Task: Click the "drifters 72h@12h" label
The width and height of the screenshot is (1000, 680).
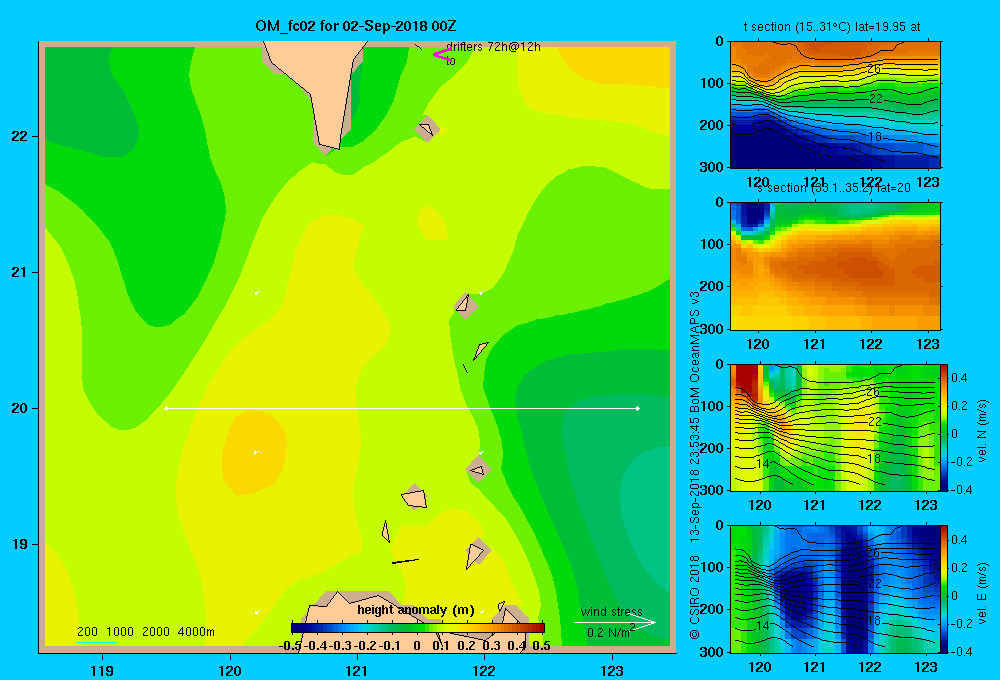Action: point(493,47)
